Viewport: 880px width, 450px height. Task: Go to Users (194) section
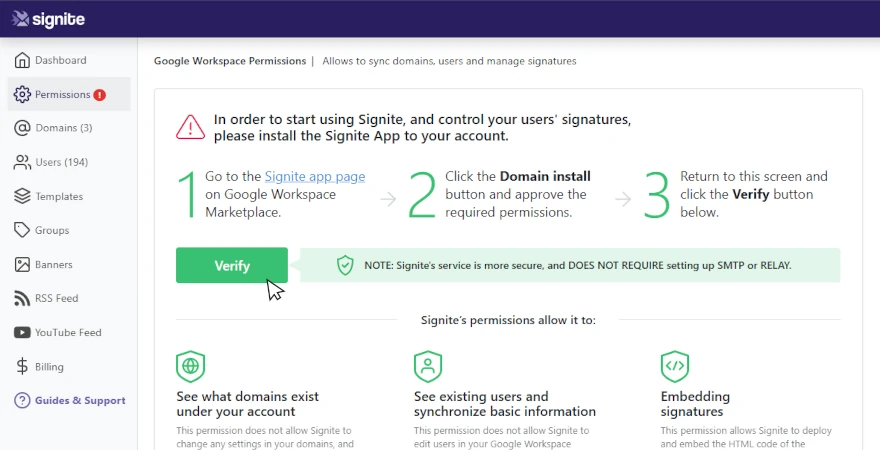click(62, 162)
